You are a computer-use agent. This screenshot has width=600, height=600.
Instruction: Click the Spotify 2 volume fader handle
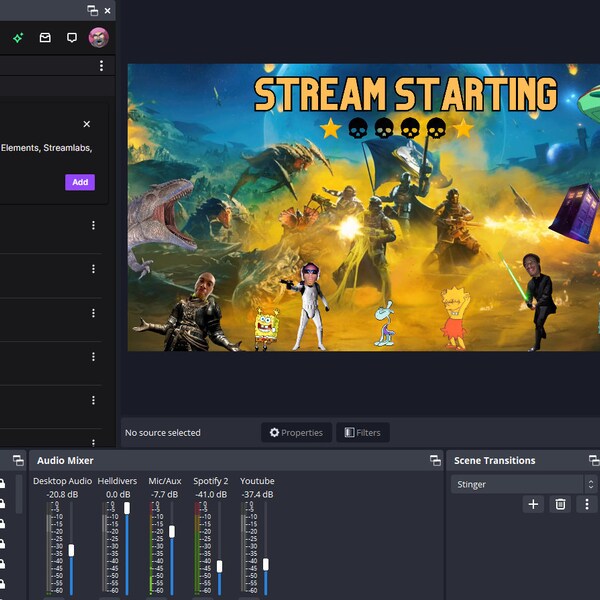click(x=219, y=566)
